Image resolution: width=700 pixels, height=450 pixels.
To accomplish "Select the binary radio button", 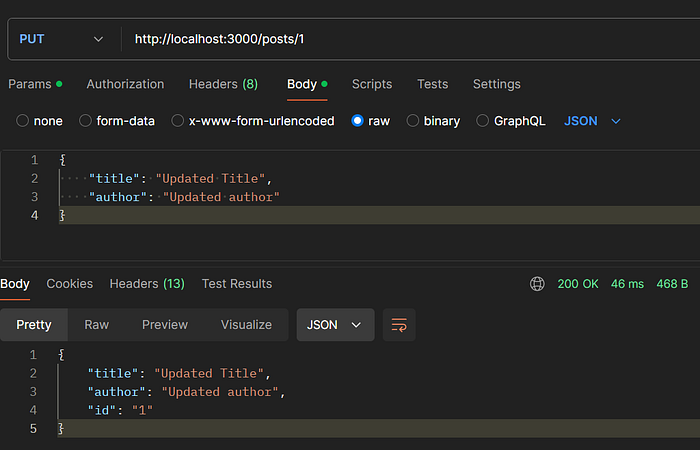I will pyautogui.click(x=412, y=121).
